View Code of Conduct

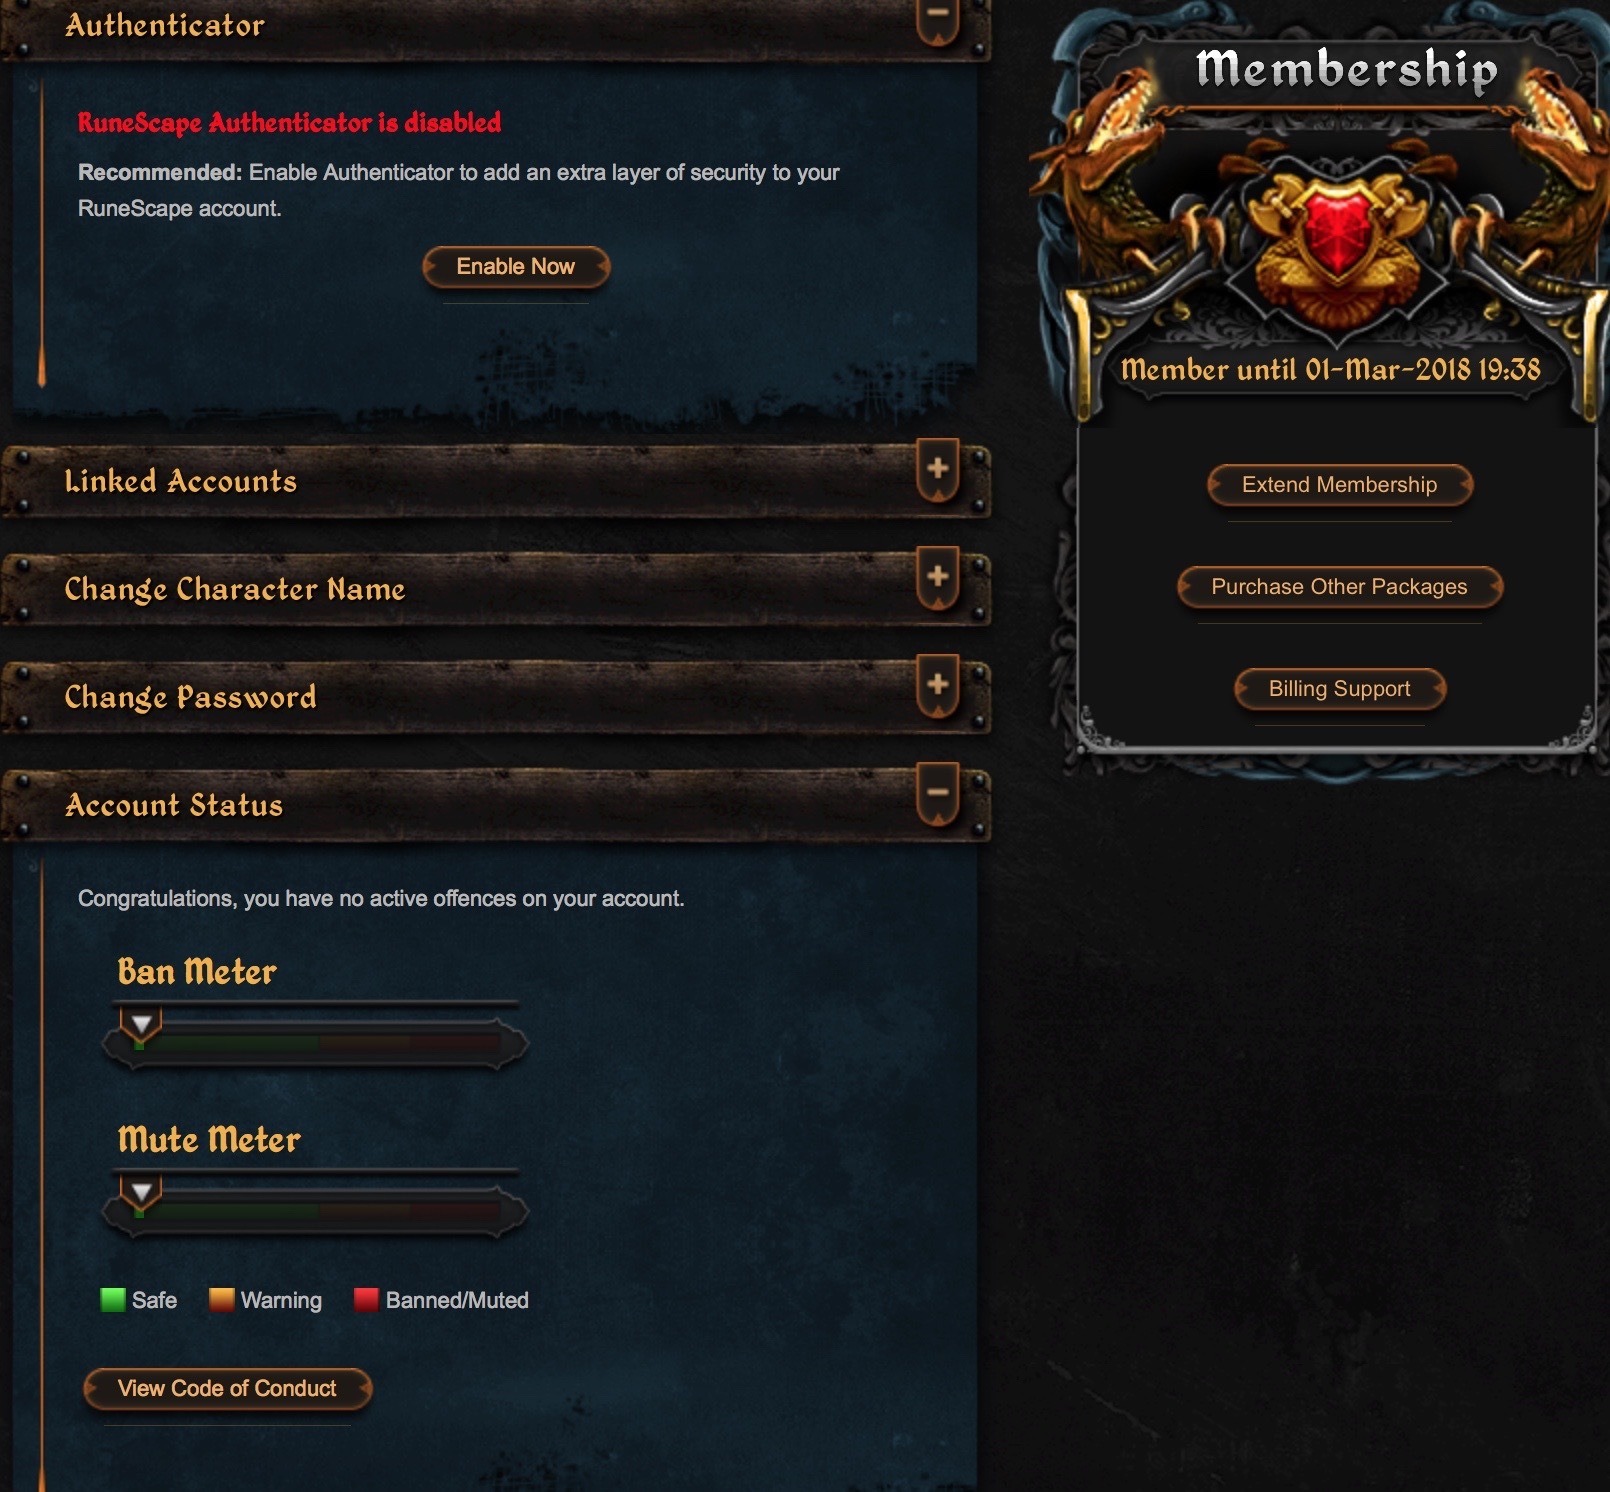coord(227,1389)
